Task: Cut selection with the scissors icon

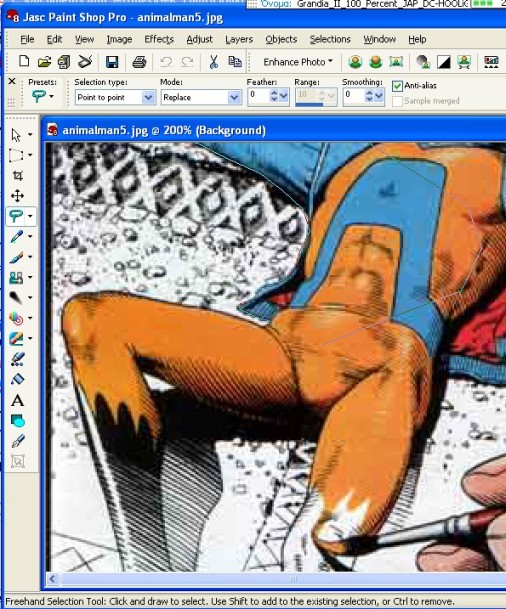Action: coord(214,62)
